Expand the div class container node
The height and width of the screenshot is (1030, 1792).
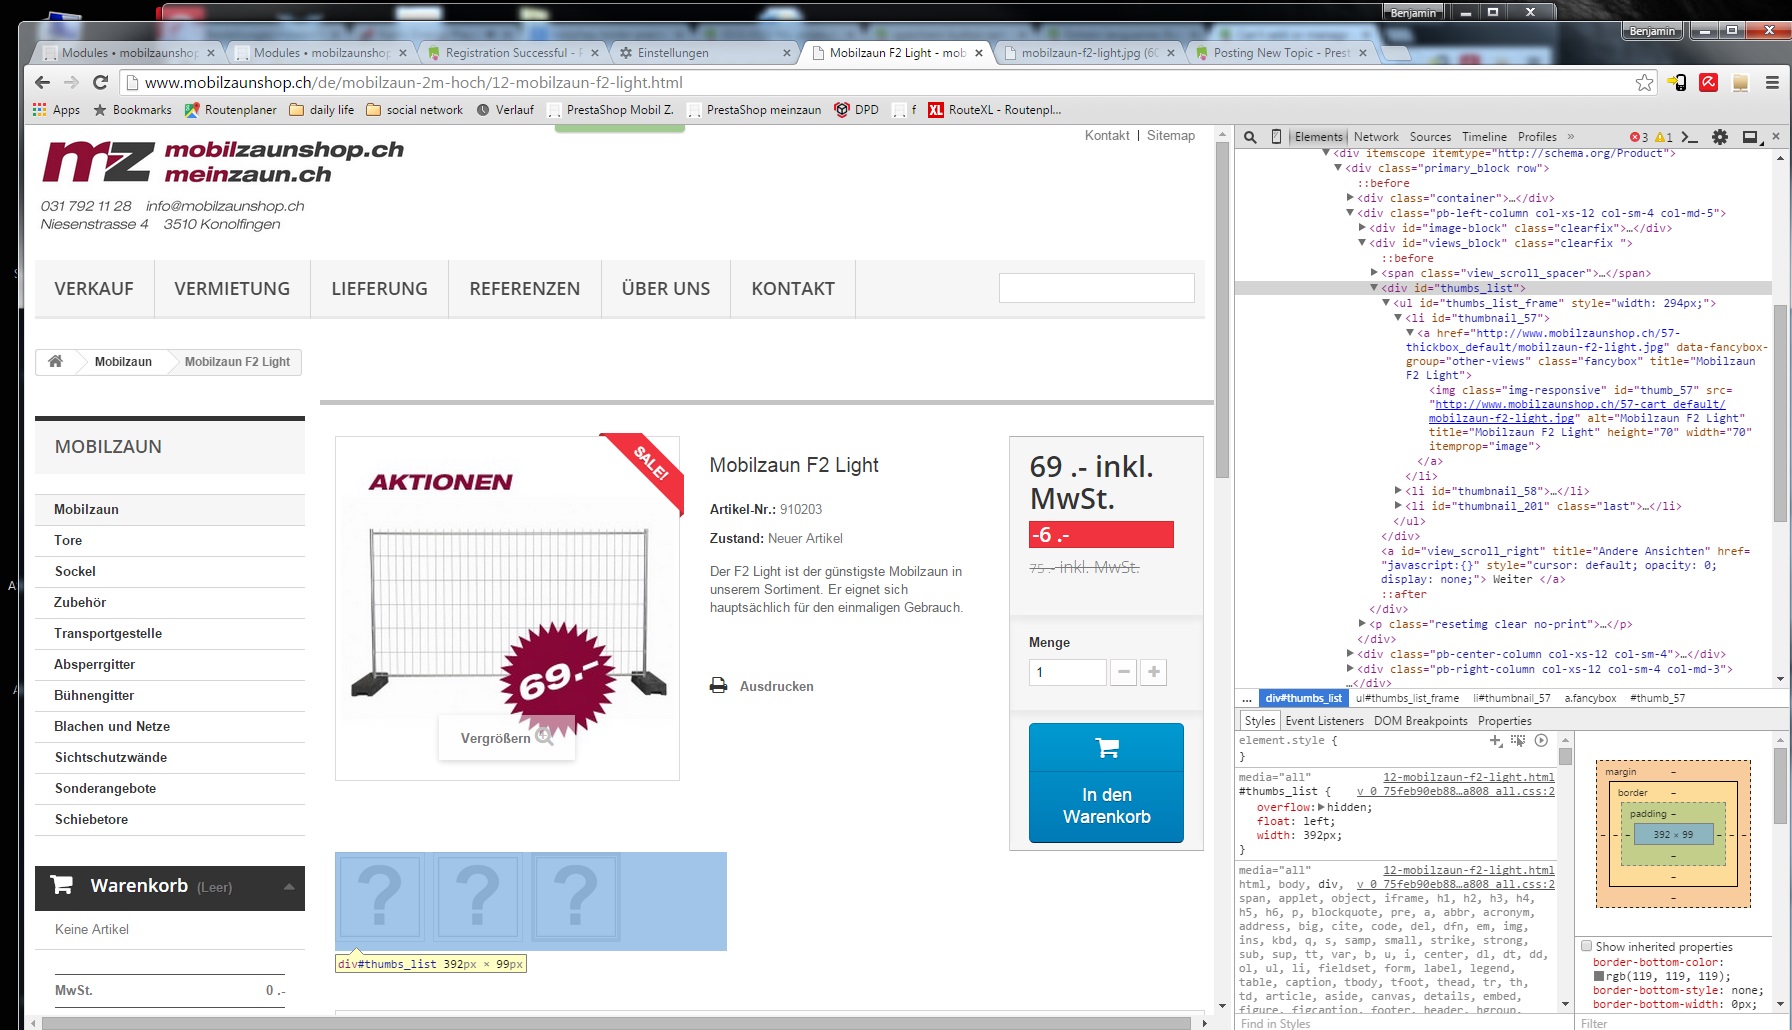tap(1350, 198)
